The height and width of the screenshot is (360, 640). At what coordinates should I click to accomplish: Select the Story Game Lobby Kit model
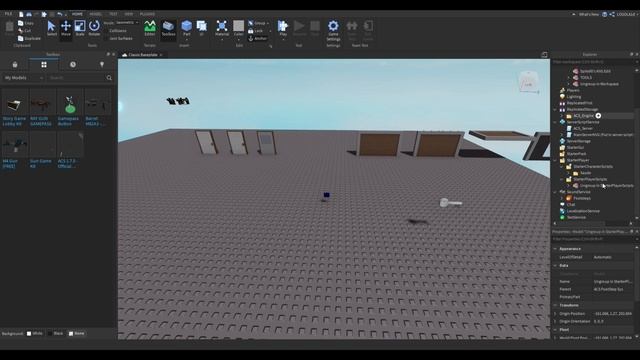pos(14,107)
